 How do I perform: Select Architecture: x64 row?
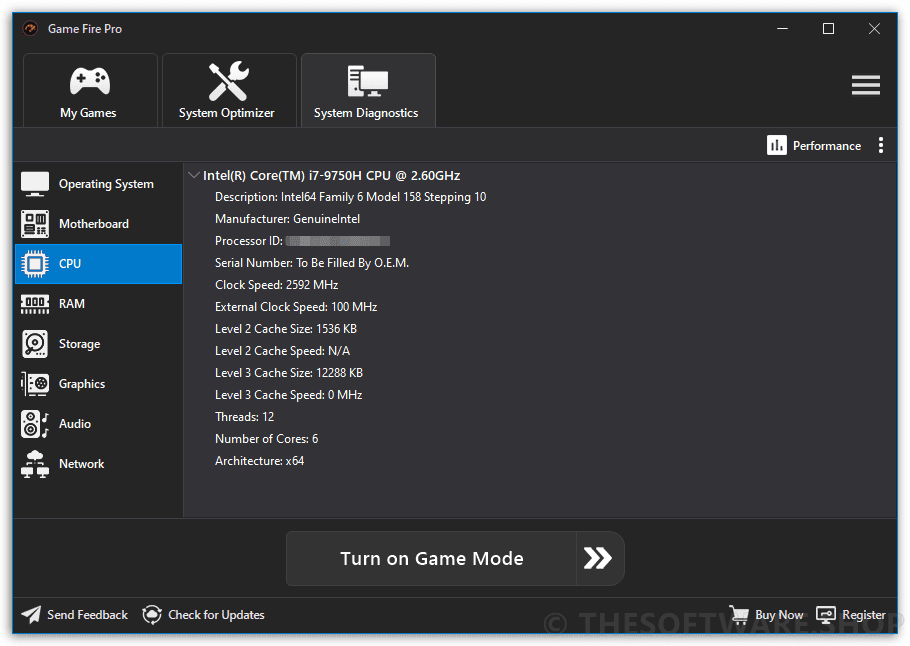259,461
